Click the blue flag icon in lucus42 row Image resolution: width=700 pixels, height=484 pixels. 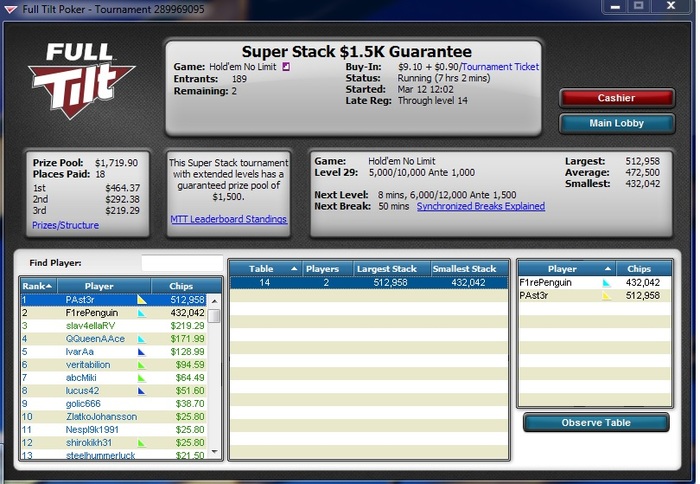[x=142, y=391]
